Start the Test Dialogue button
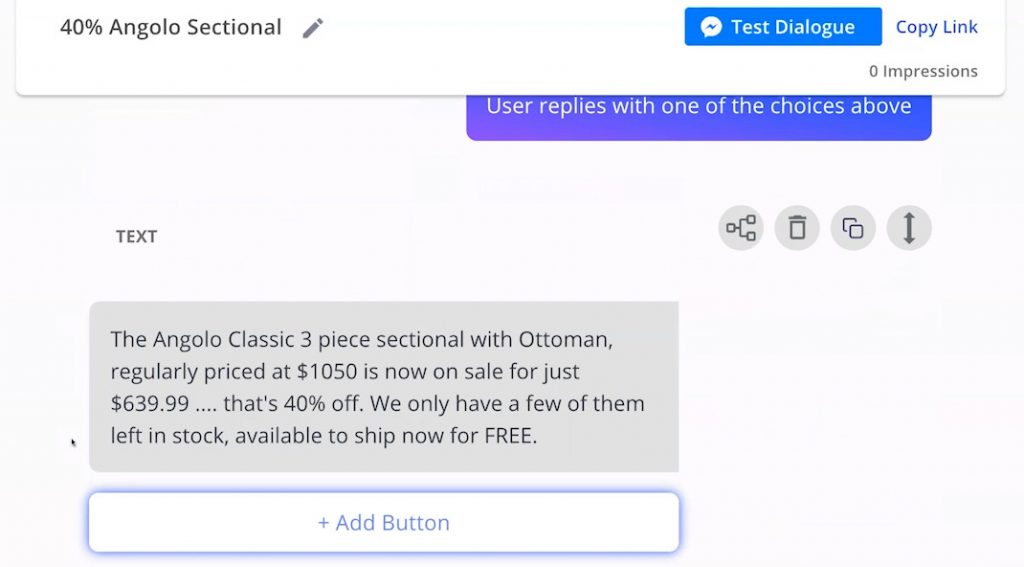The height and width of the screenshot is (567, 1024). tap(783, 27)
